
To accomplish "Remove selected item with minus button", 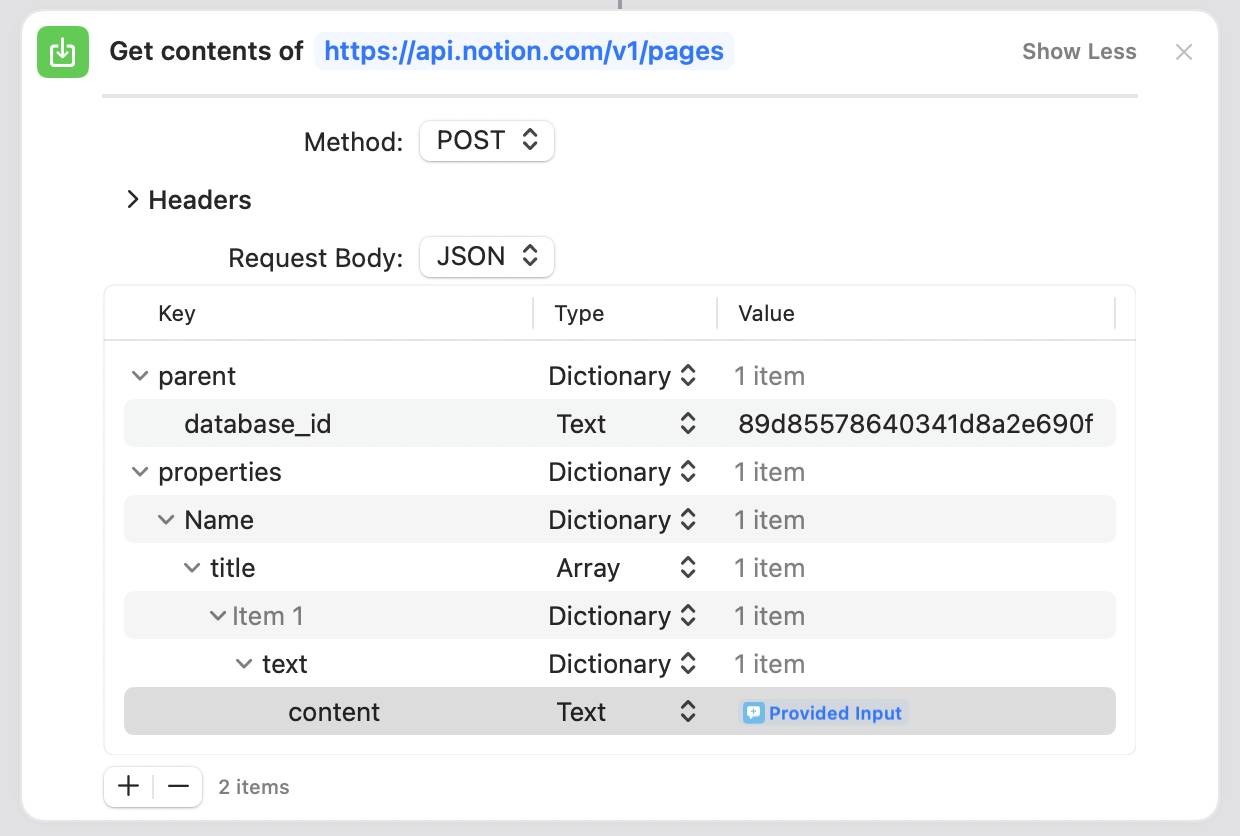I will pos(178,787).
